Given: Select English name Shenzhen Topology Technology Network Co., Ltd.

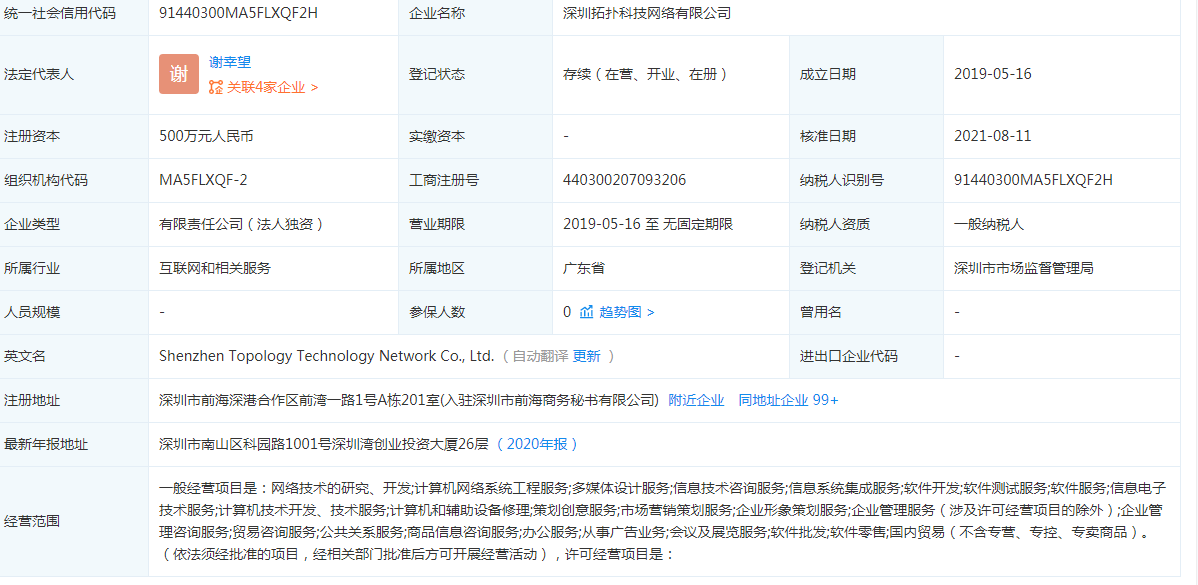Looking at the screenshot, I should point(327,356).
